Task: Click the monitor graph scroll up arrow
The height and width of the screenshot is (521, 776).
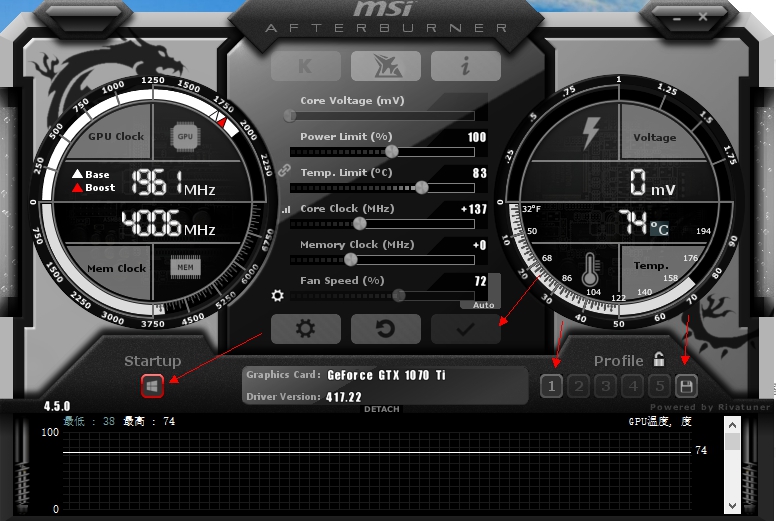Action: pos(732,425)
